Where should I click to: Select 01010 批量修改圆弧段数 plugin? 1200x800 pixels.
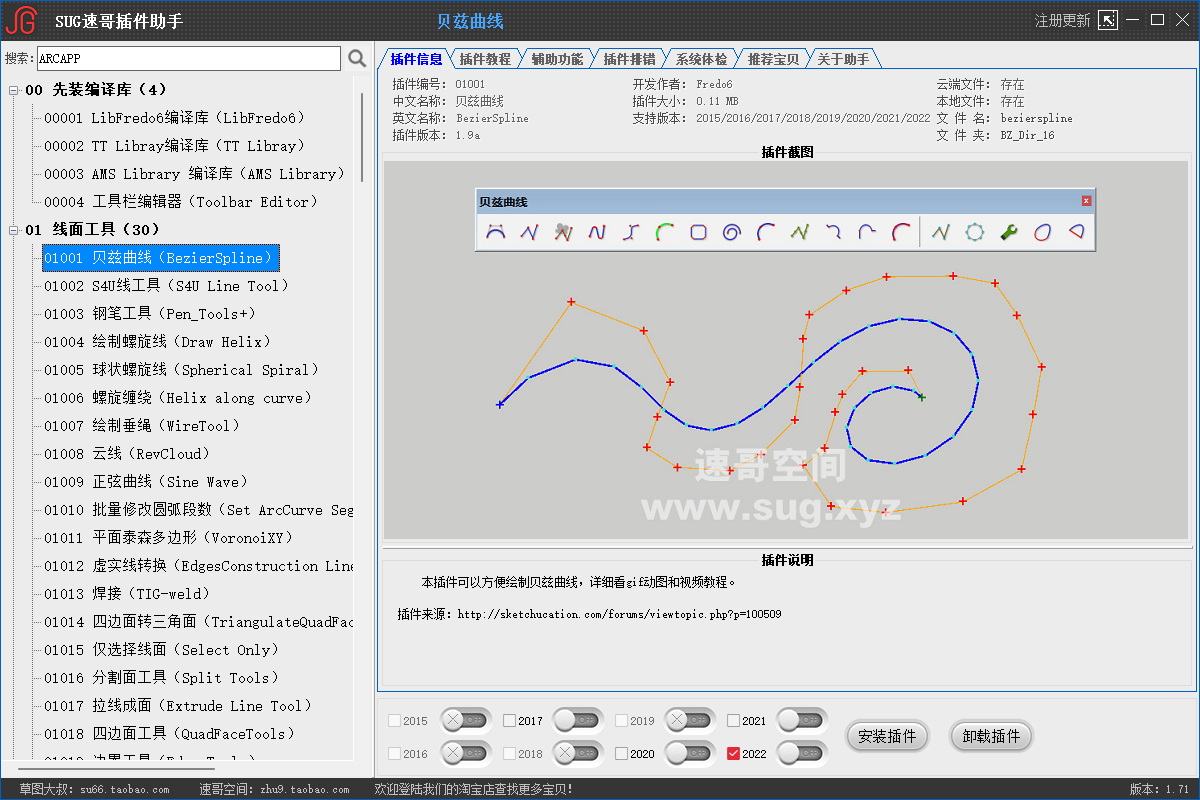click(x=198, y=510)
